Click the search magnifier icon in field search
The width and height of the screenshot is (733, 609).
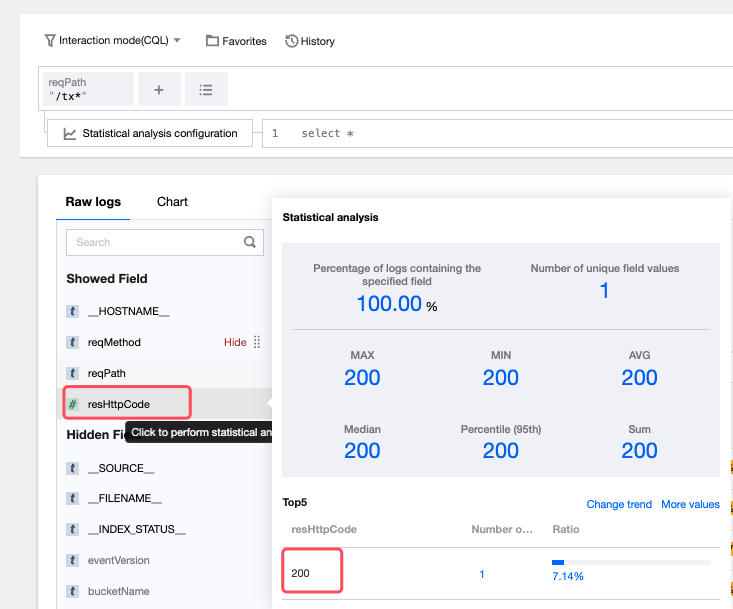(250, 242)
